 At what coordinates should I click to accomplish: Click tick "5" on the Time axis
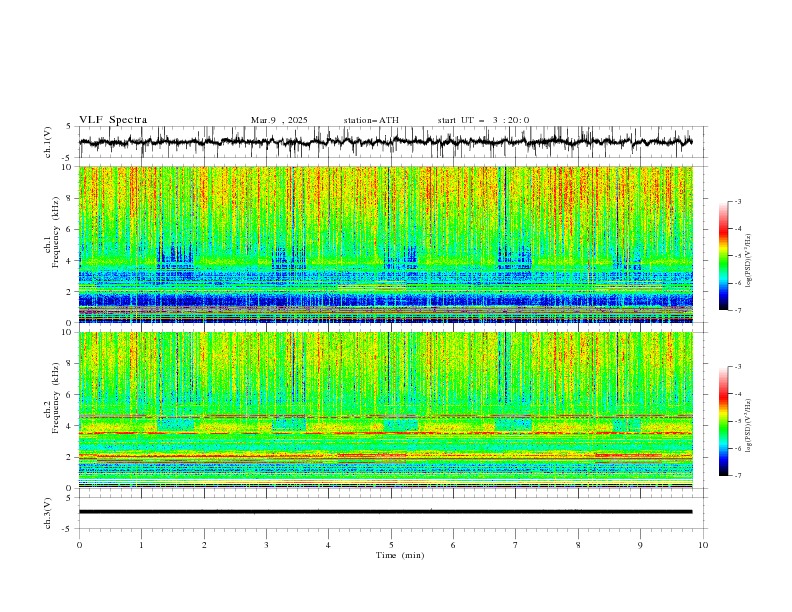(391, 545)
